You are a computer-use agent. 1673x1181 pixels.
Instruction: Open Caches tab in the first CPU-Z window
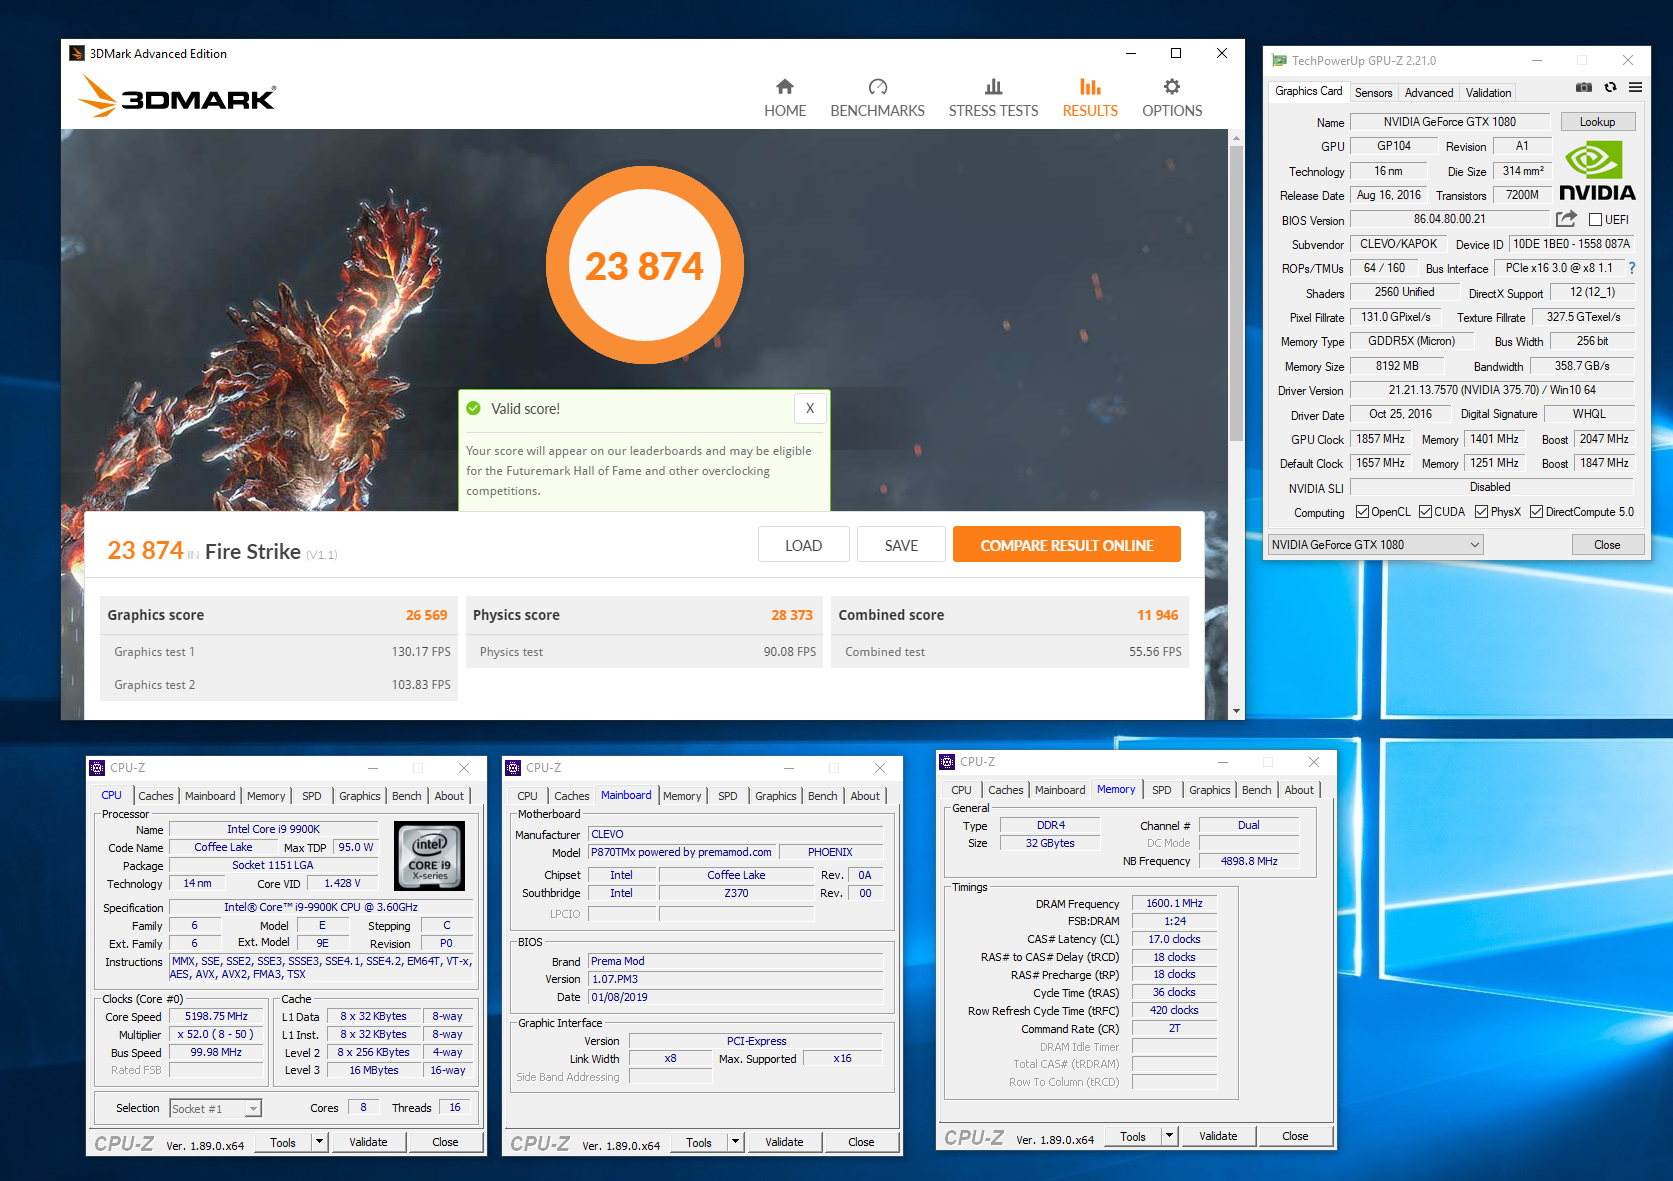(x=155, y=796)
